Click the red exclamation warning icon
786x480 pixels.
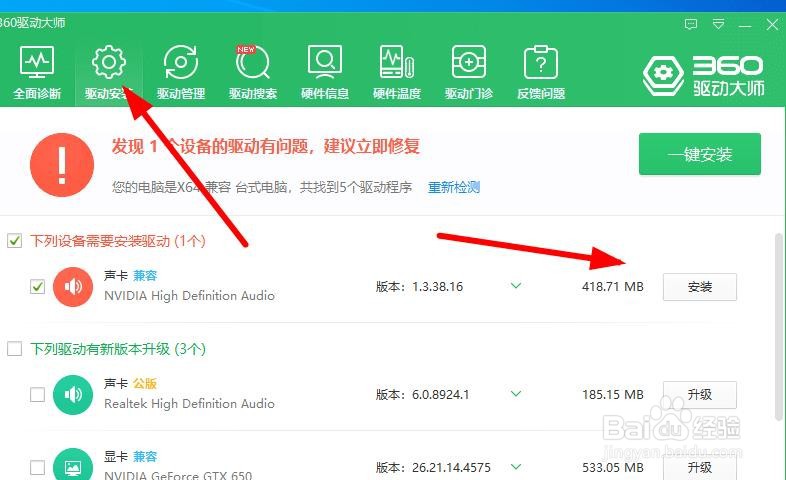pos(62,165)
